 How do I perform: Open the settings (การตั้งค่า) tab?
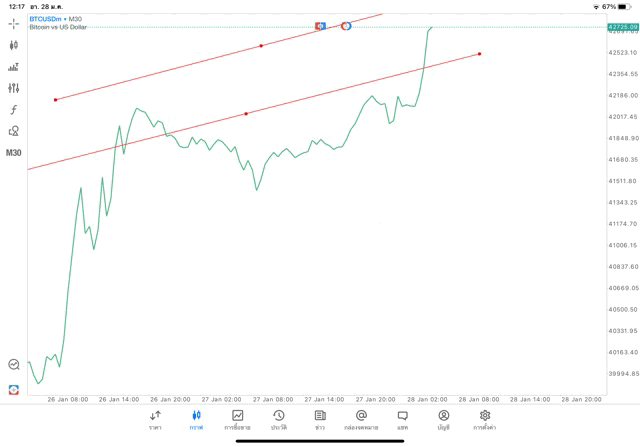(x=485, y=419)
